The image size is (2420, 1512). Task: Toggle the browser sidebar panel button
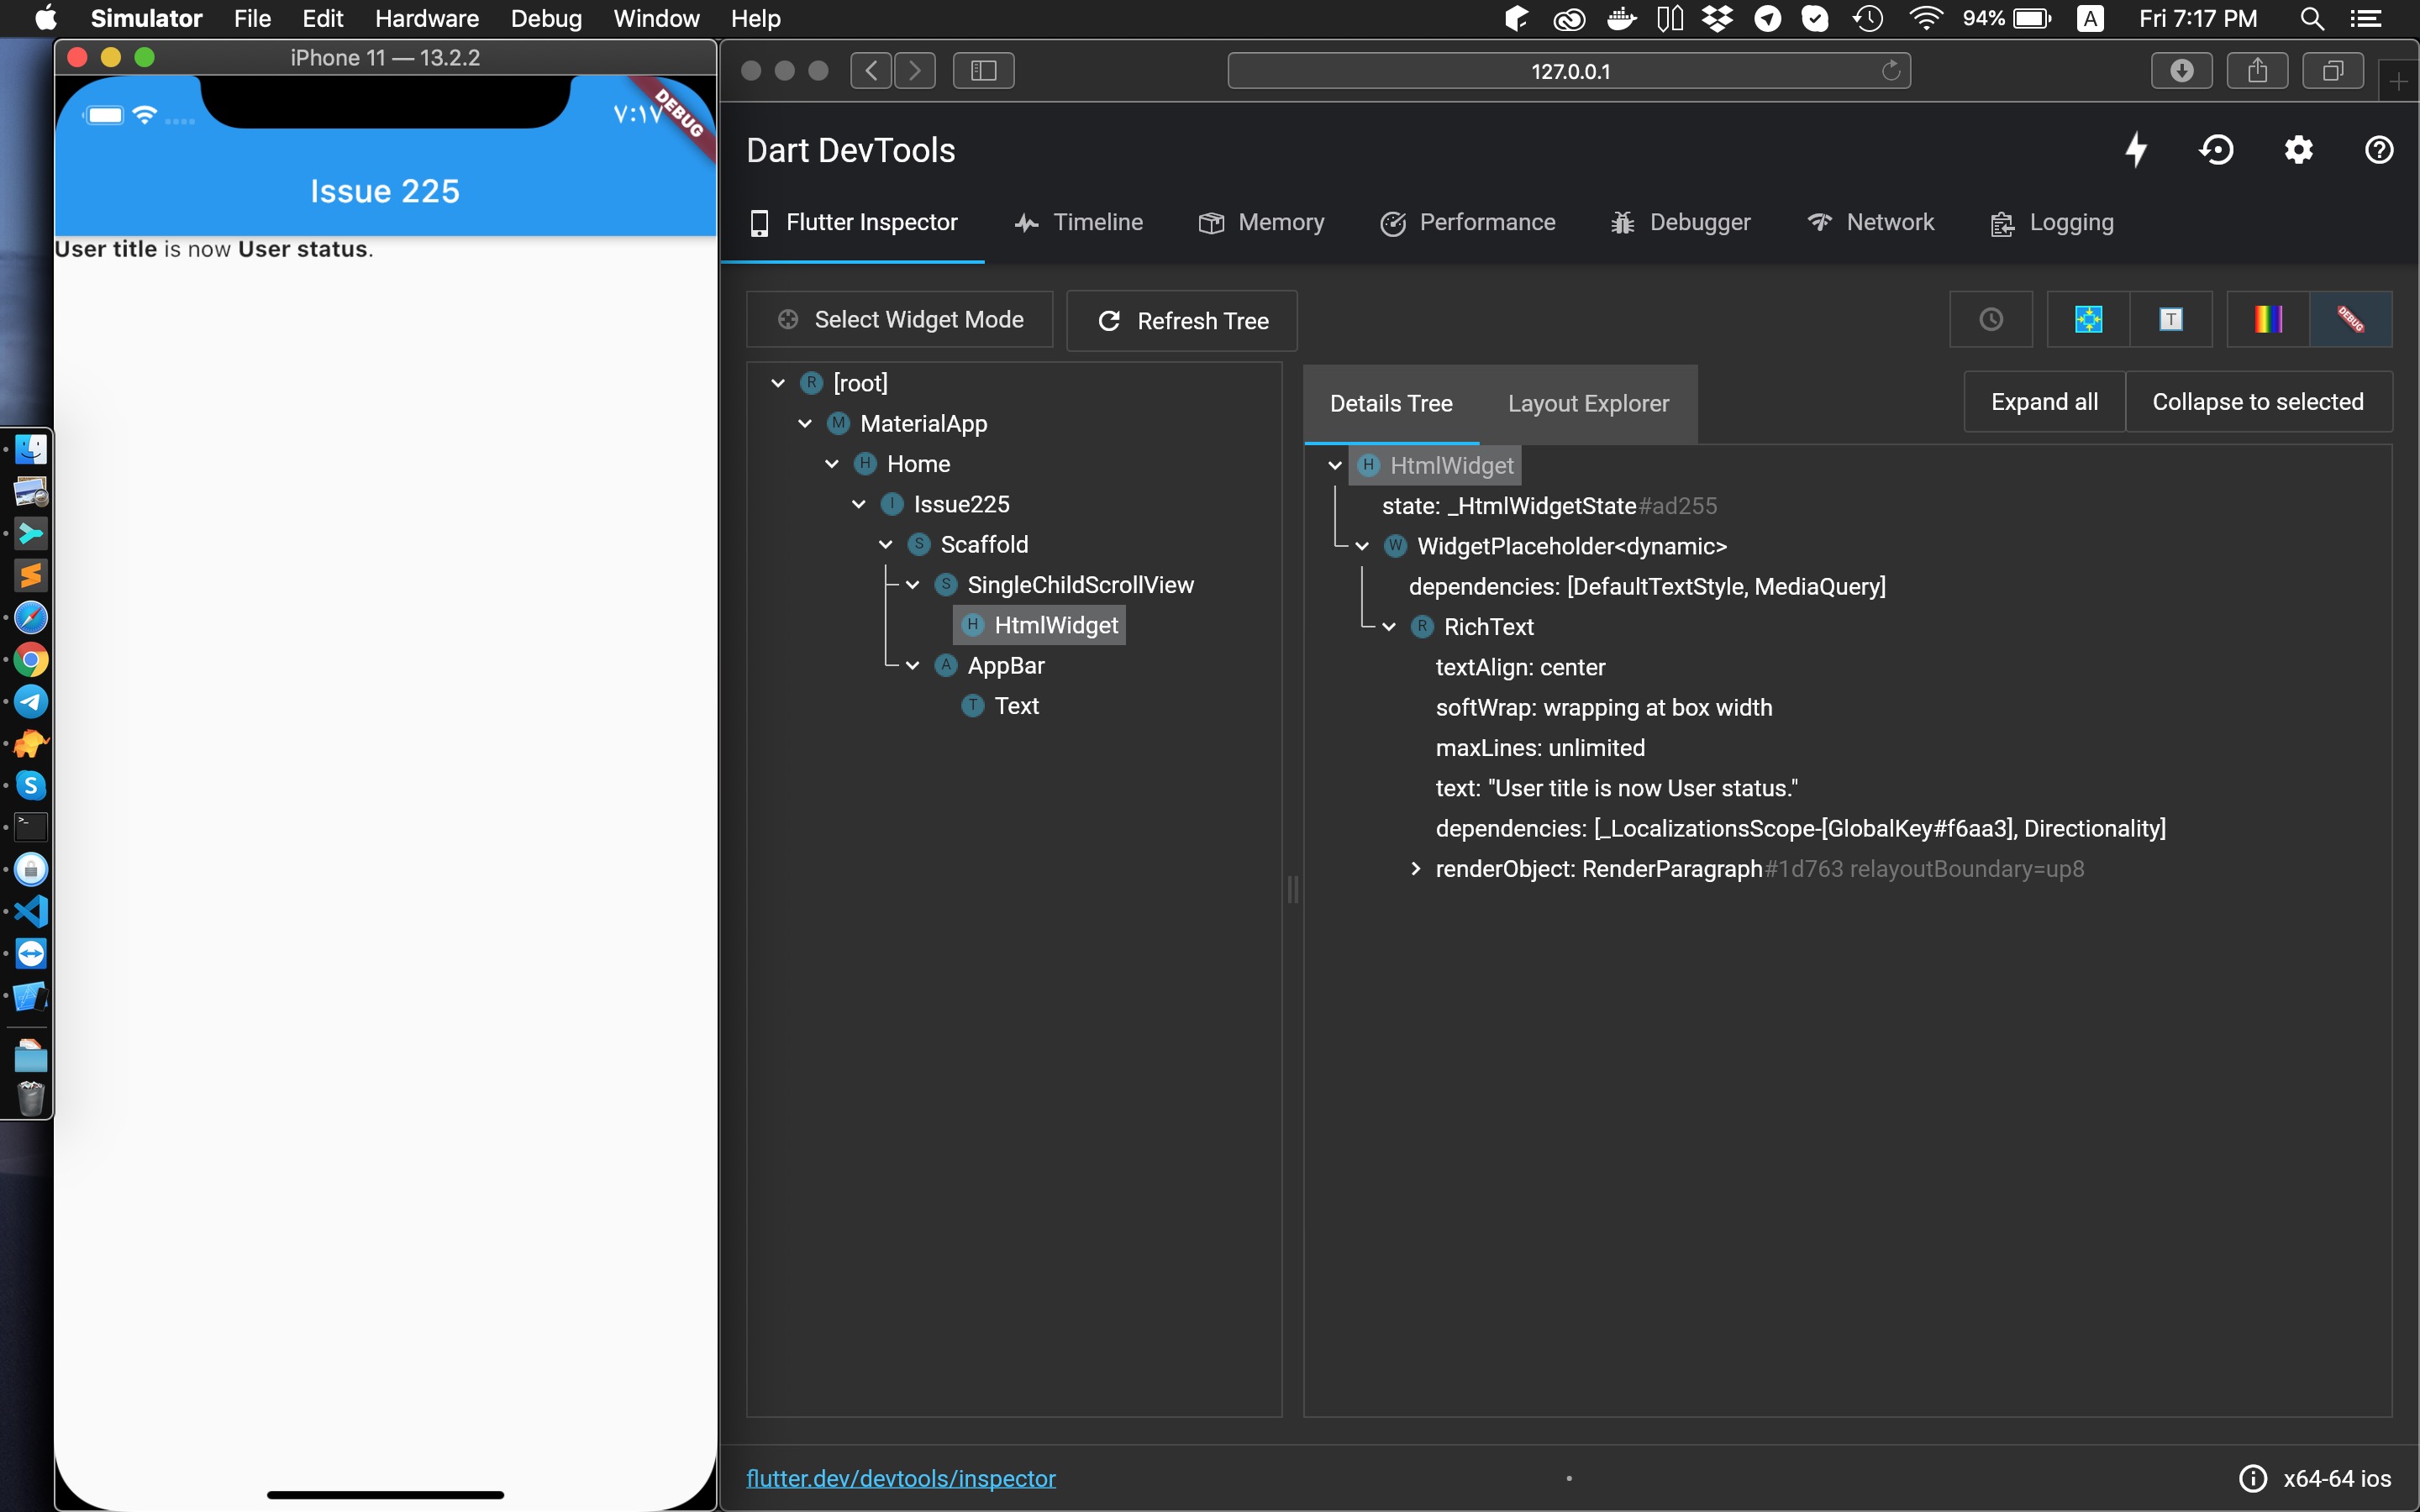(983, 70)
